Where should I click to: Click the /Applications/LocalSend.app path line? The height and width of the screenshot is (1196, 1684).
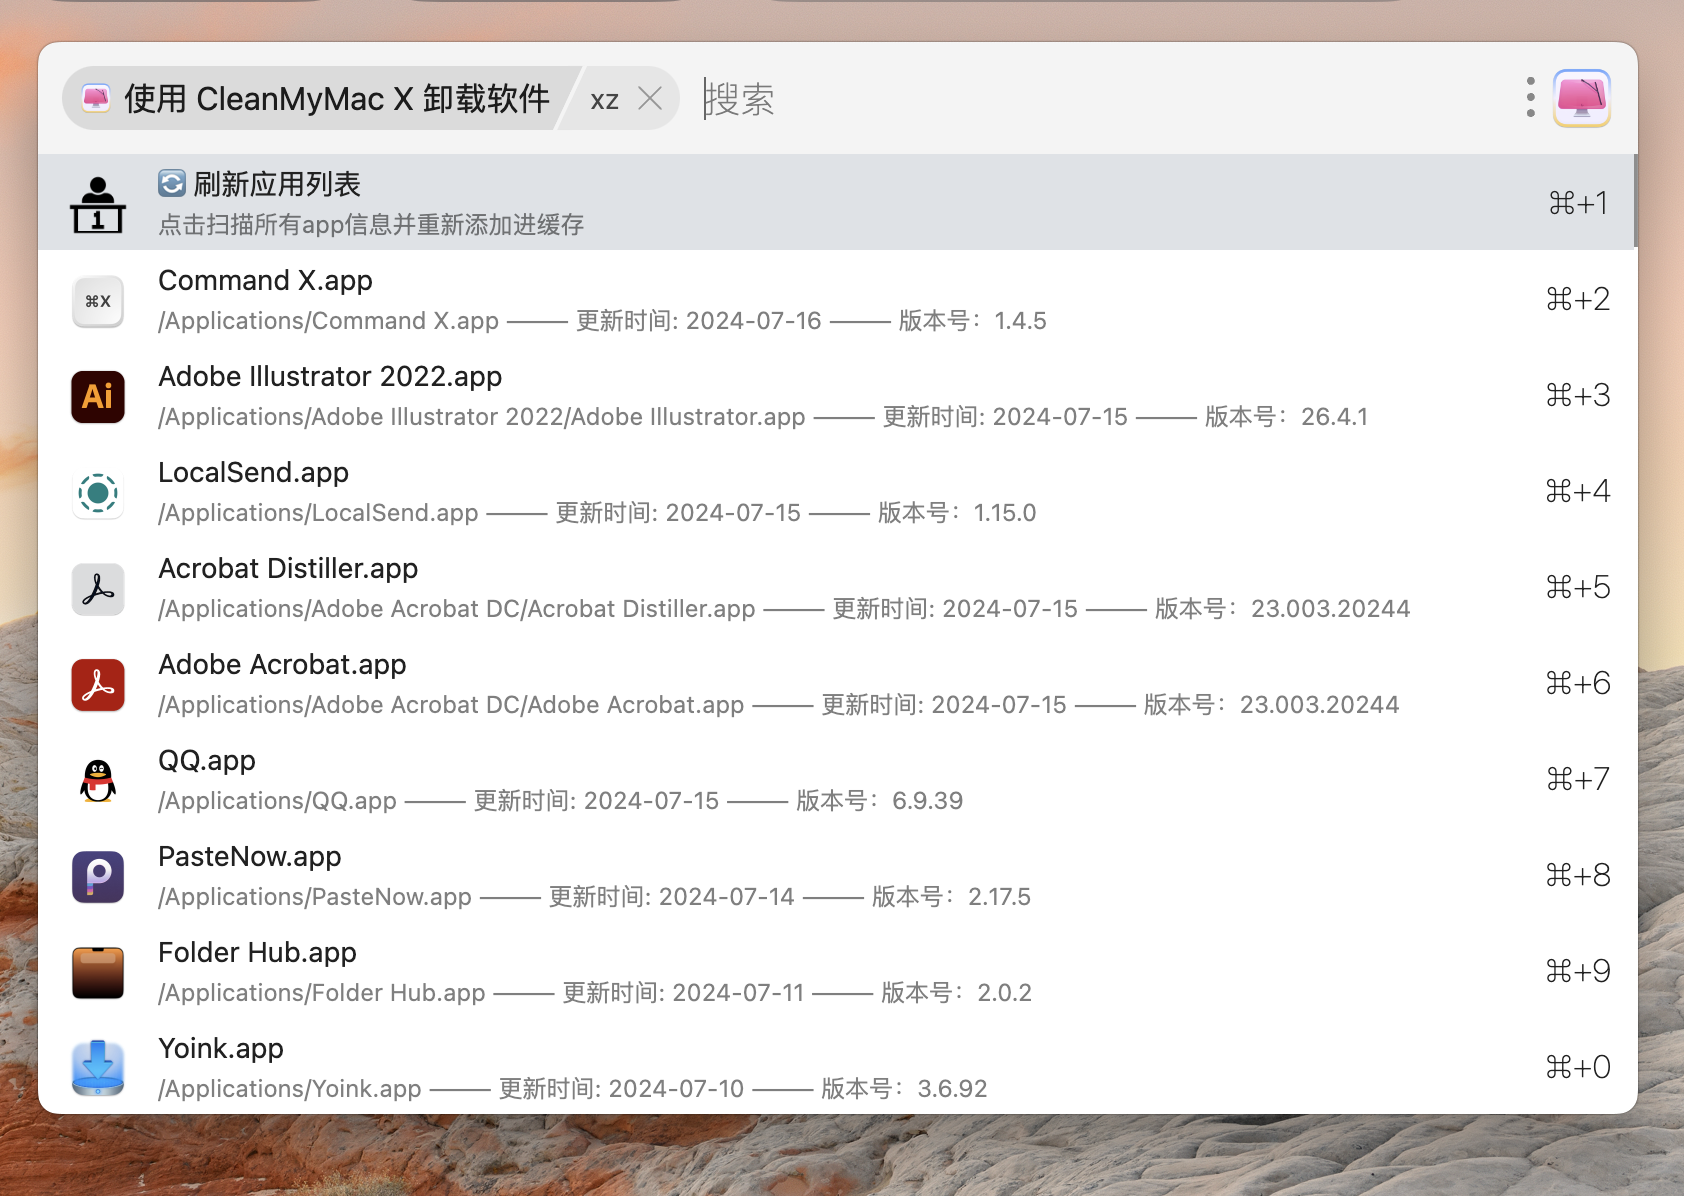597,512
